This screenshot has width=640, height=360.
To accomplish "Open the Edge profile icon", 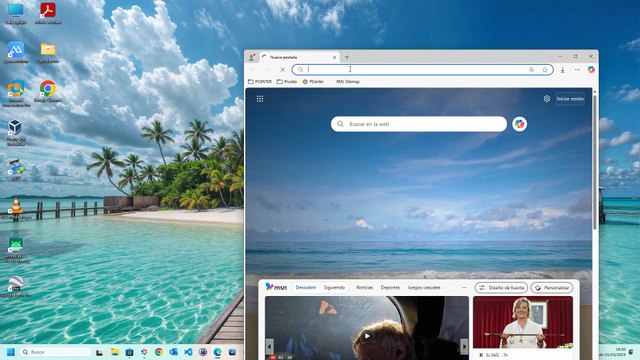I will click(x=252, y=57).
